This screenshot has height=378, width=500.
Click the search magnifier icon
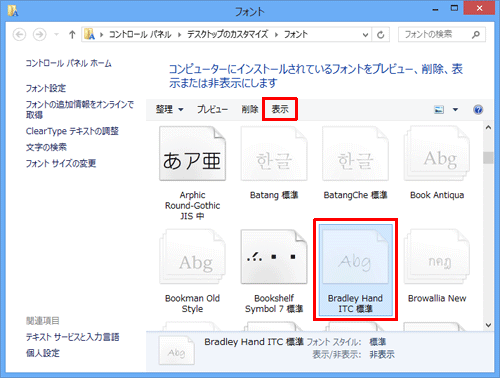[x=476, y=34]
